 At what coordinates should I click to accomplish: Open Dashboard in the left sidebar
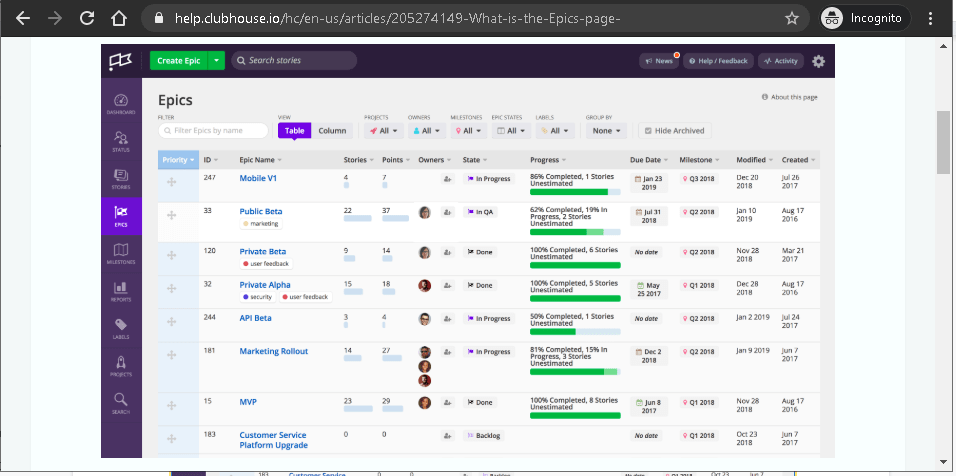point(121,103)
